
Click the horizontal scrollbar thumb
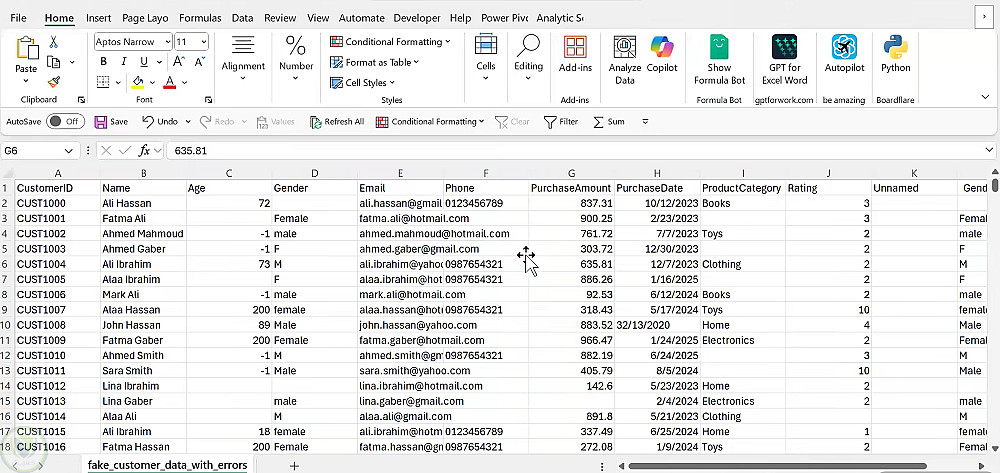tap(778, 466)
